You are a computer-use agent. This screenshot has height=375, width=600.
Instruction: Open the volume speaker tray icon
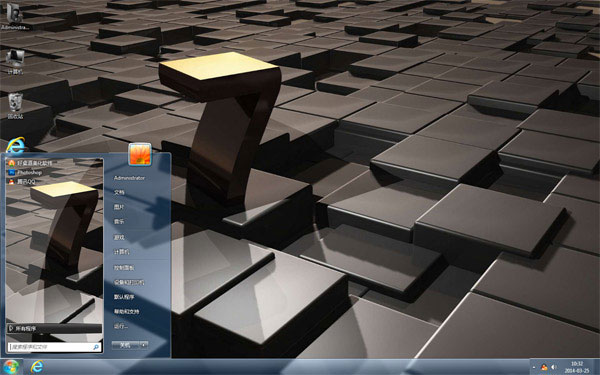553,367
